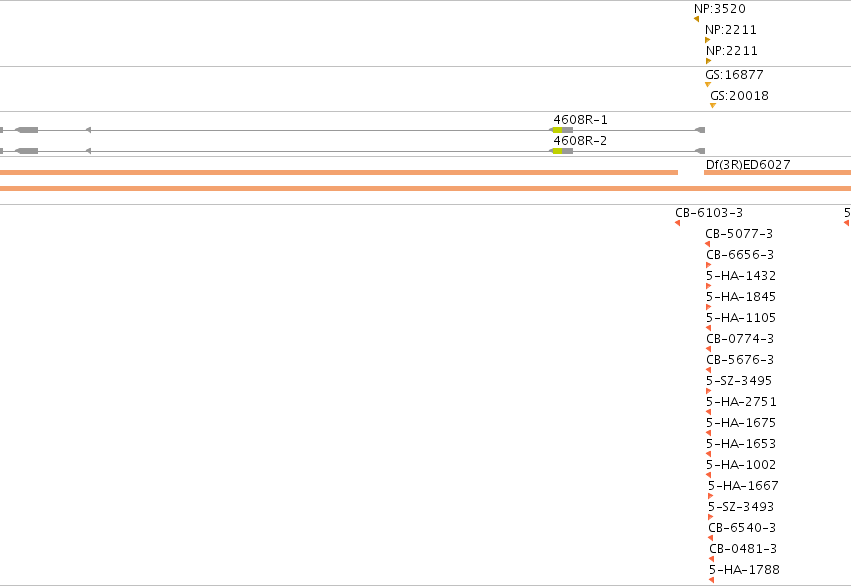Image resolution: width=851 pixels, height=586 pixels.
Task: Click the 5-HA-1788 triangle marker
Action: click(x=711, y=580)
